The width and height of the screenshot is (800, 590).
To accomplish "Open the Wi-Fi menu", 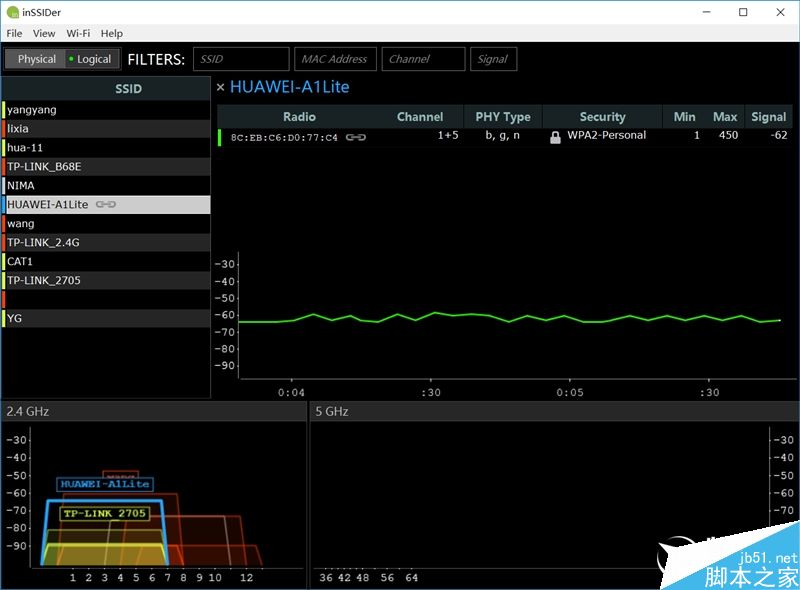I will tap(78, 34).
